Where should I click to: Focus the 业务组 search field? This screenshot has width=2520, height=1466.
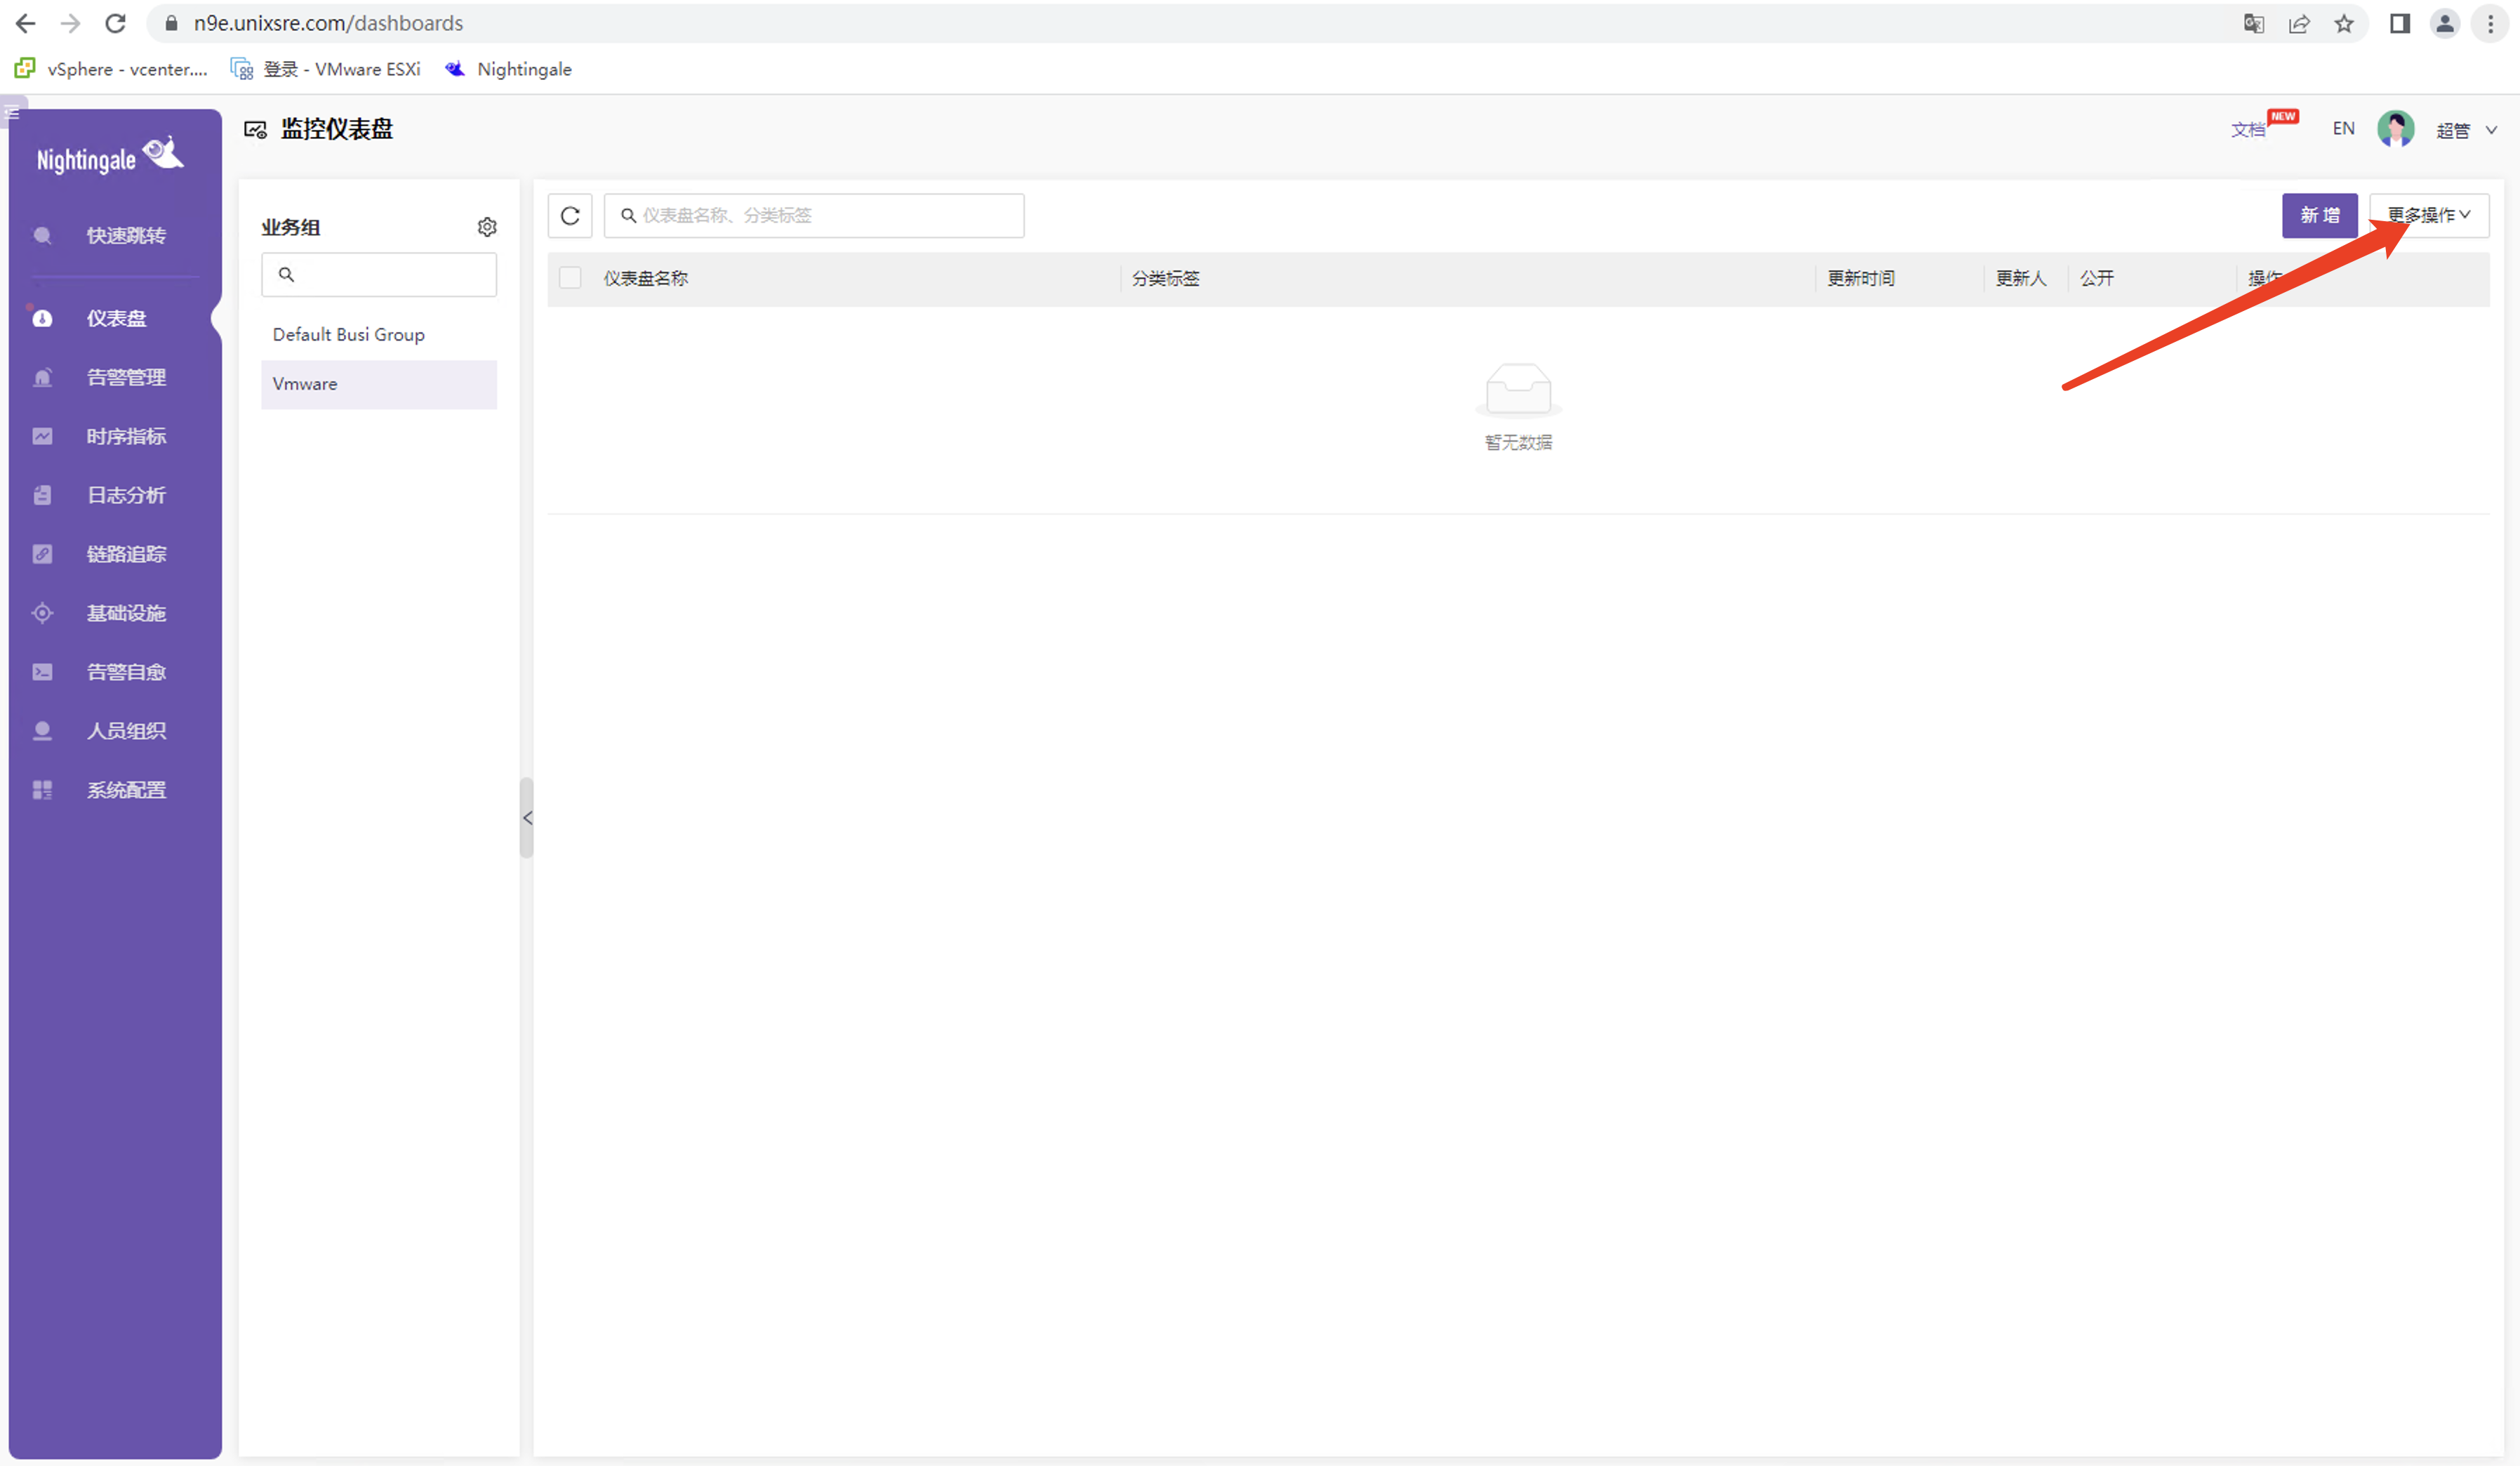379,274
